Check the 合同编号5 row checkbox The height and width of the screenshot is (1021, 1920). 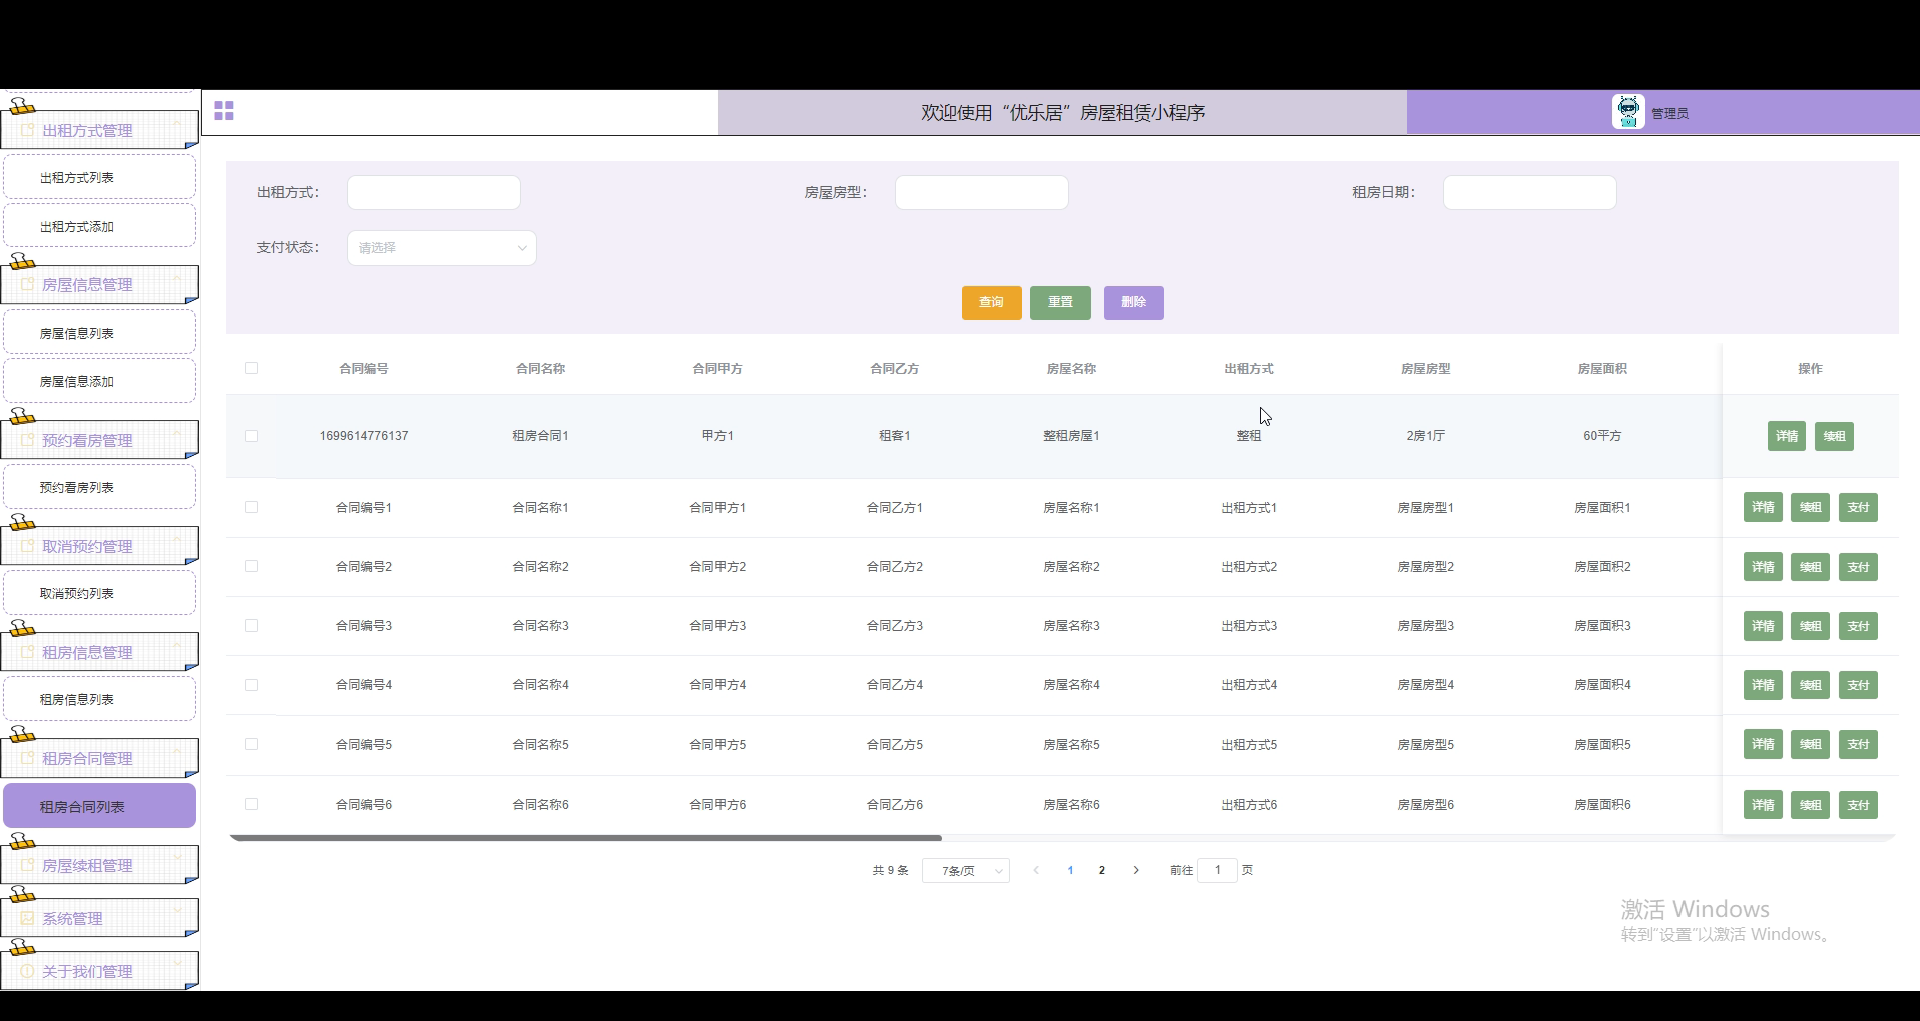(251, 744)
